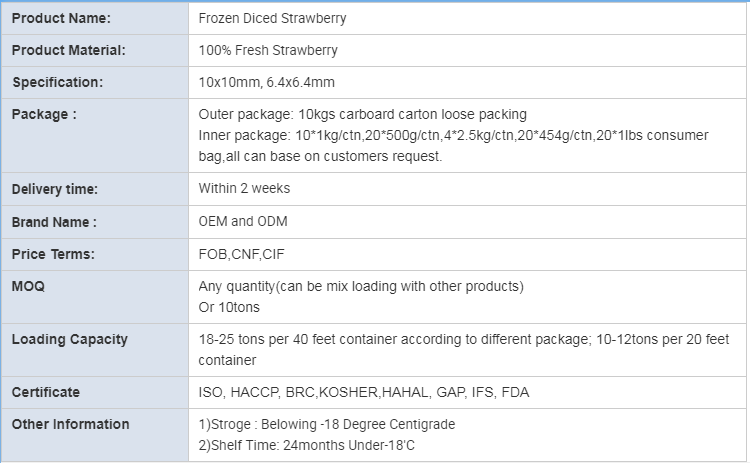Click the 100% Fresh Strawberry value
The height and width of the screenshot is (463, 750).
(268, 50)
